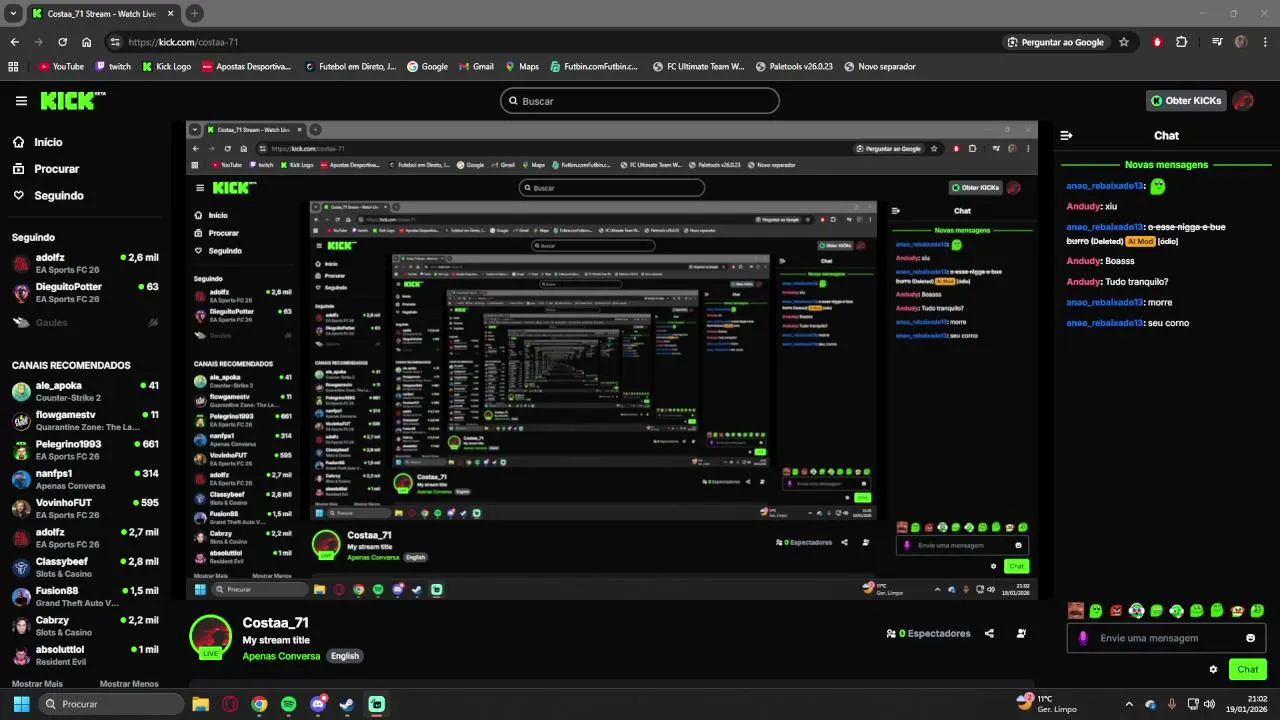Open the recommended channel flowgamestv
The width and height of the screenshot is (1280, 720).
click(x=84, y=420)
